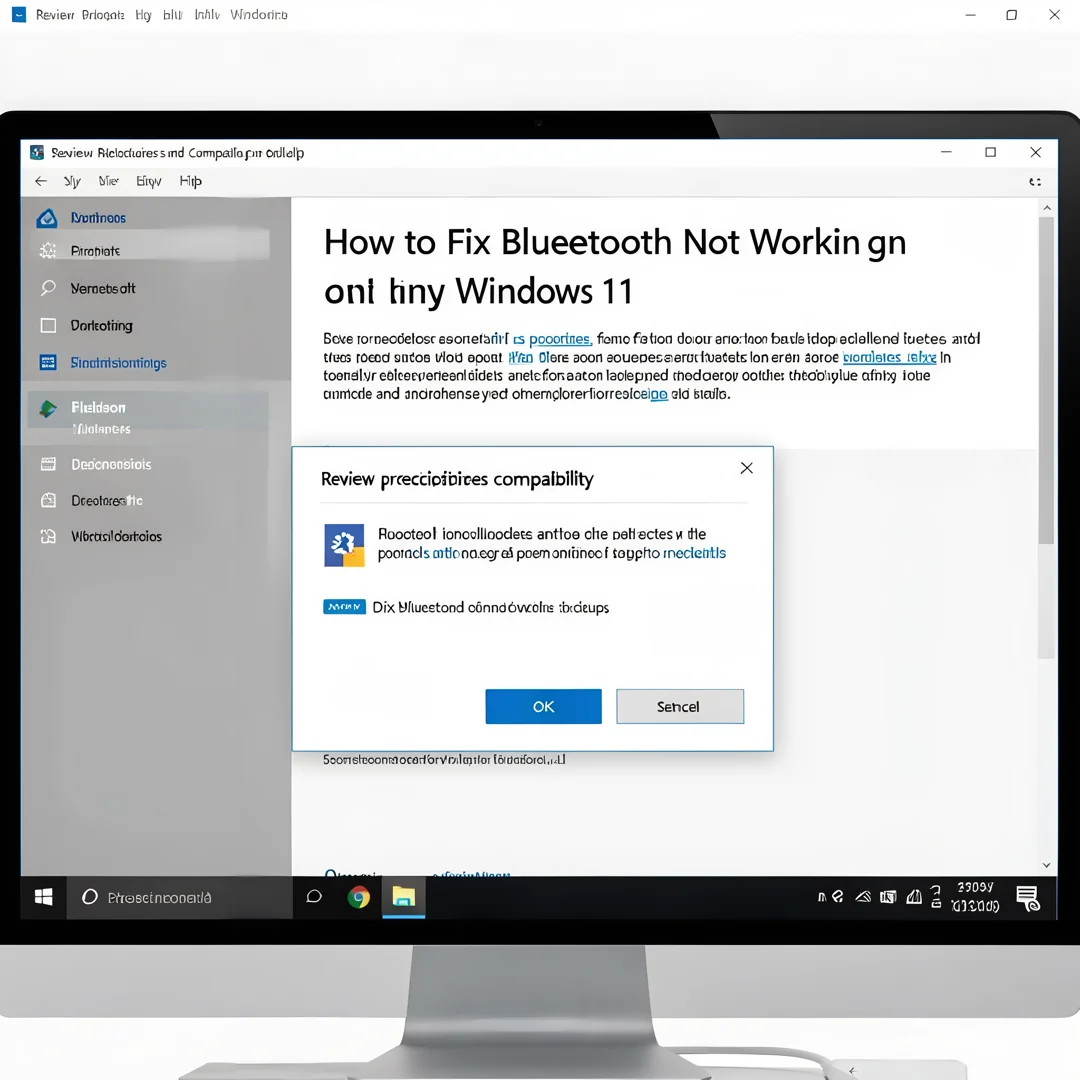The image size is (1080, 1080).
Task: Click the blue badge beside Dix Bluetooth text
Action: pos(344,607)
